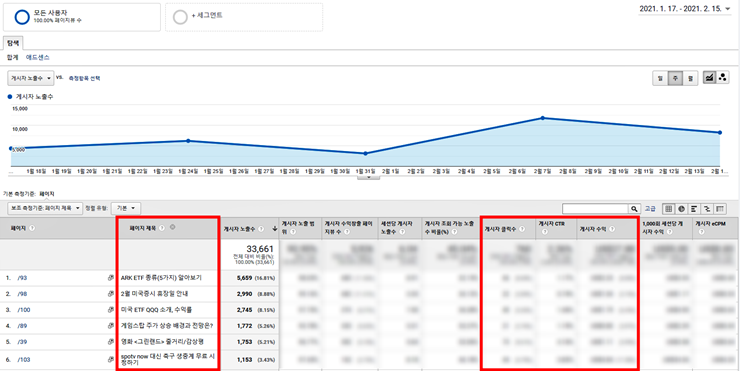
Task: Open help icon for 게시자 클릭수 column
Action: (522, 229)
